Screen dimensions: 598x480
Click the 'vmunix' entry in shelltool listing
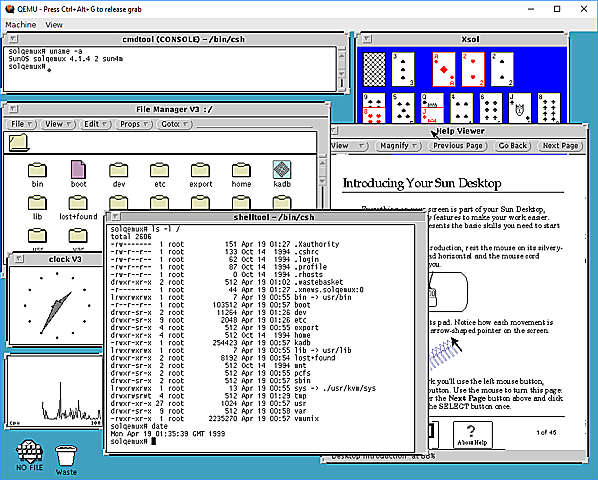click(306, 419)
